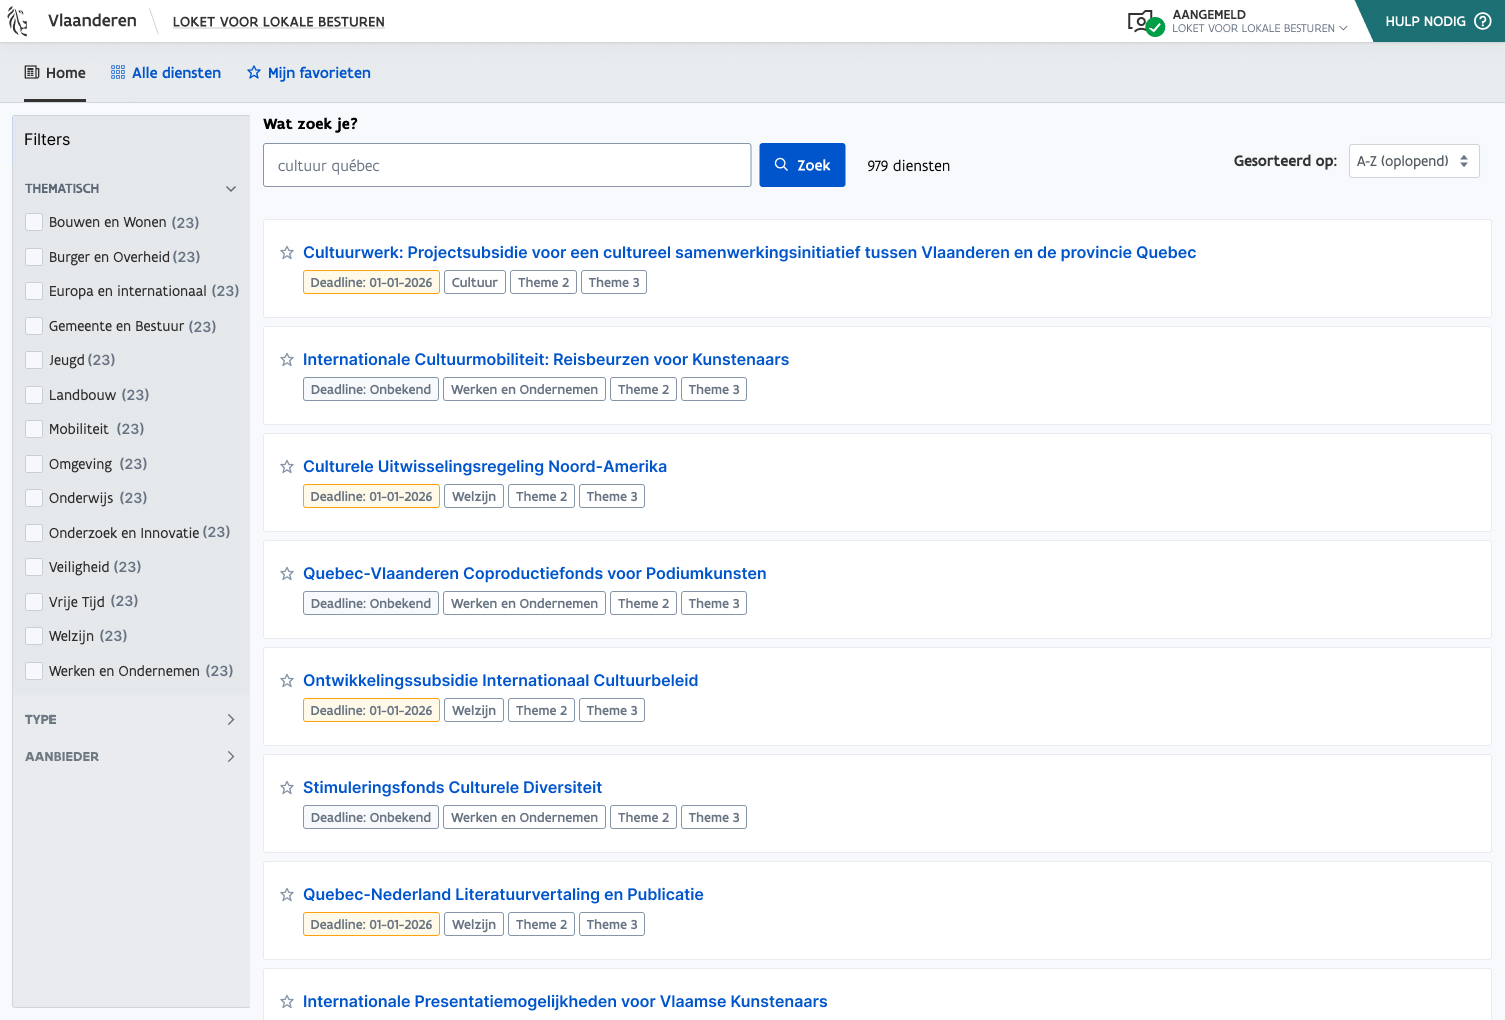Click the Vlaanderen lion logo

pyautogui.click(x=18, y=21)
